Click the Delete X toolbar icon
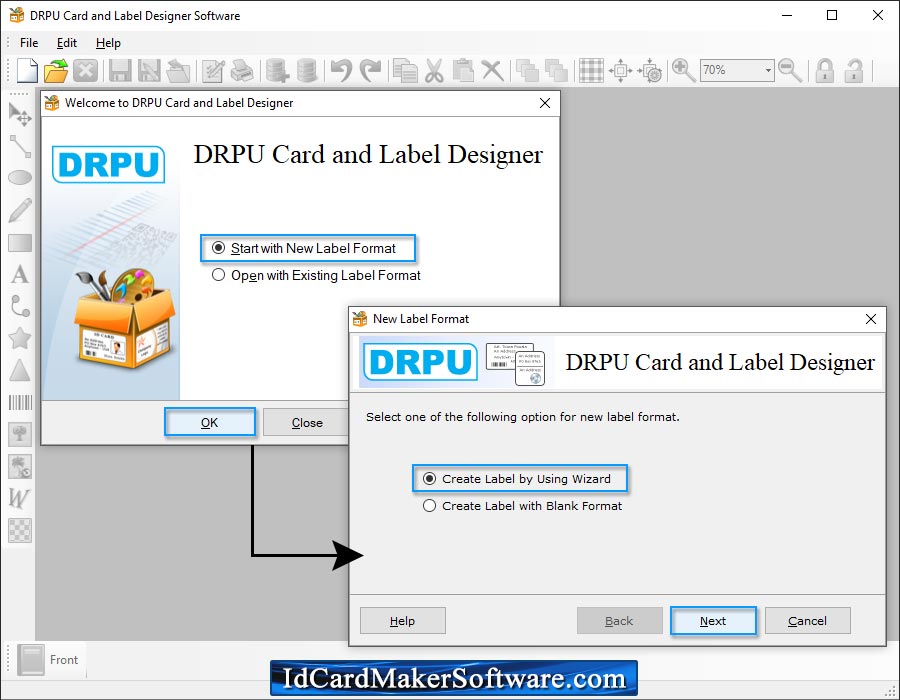Image resolution: width=900 pixels, height=700 pixels. coord(492,71)
